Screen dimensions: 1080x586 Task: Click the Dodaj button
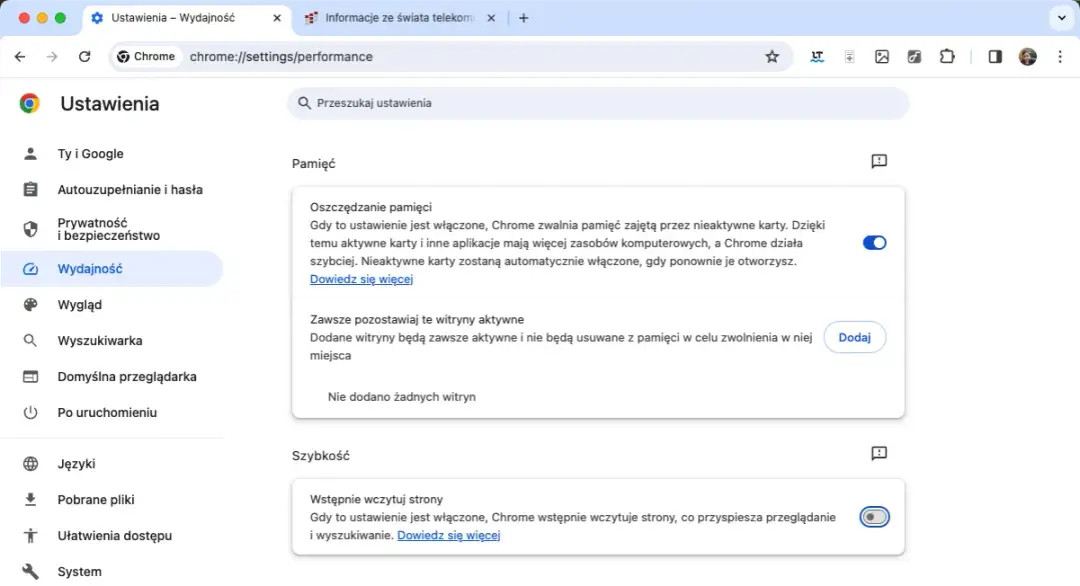(x=855, y=337)
